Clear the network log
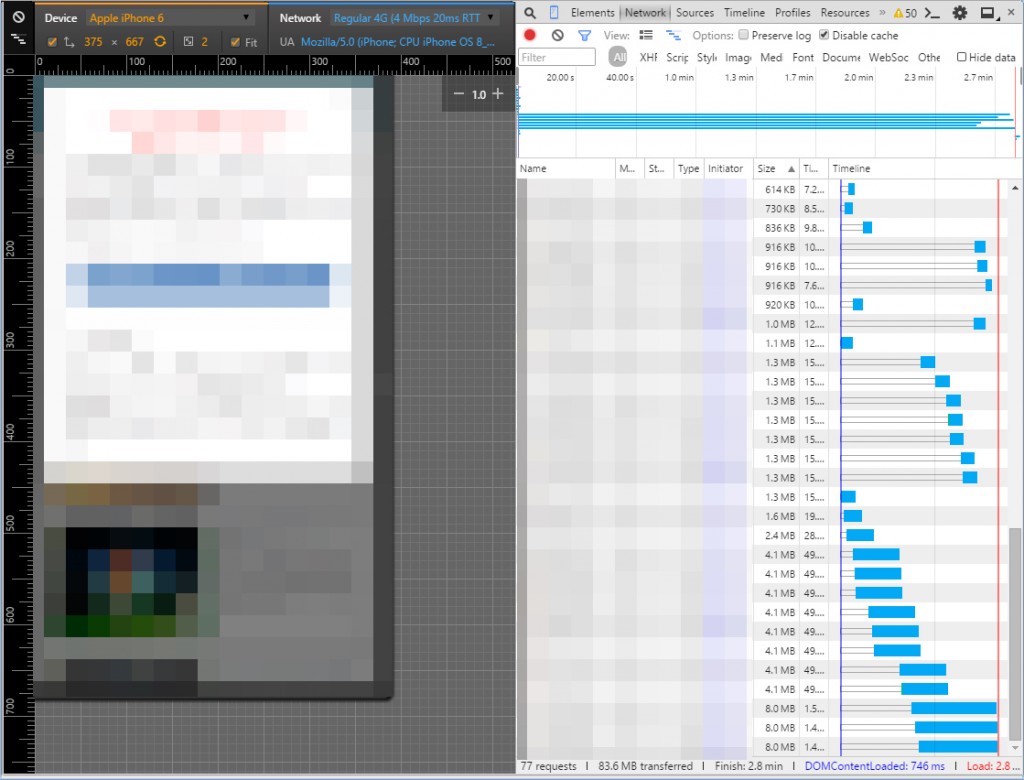The height and width of the screenshot is (780, 1024). (558, 35)
